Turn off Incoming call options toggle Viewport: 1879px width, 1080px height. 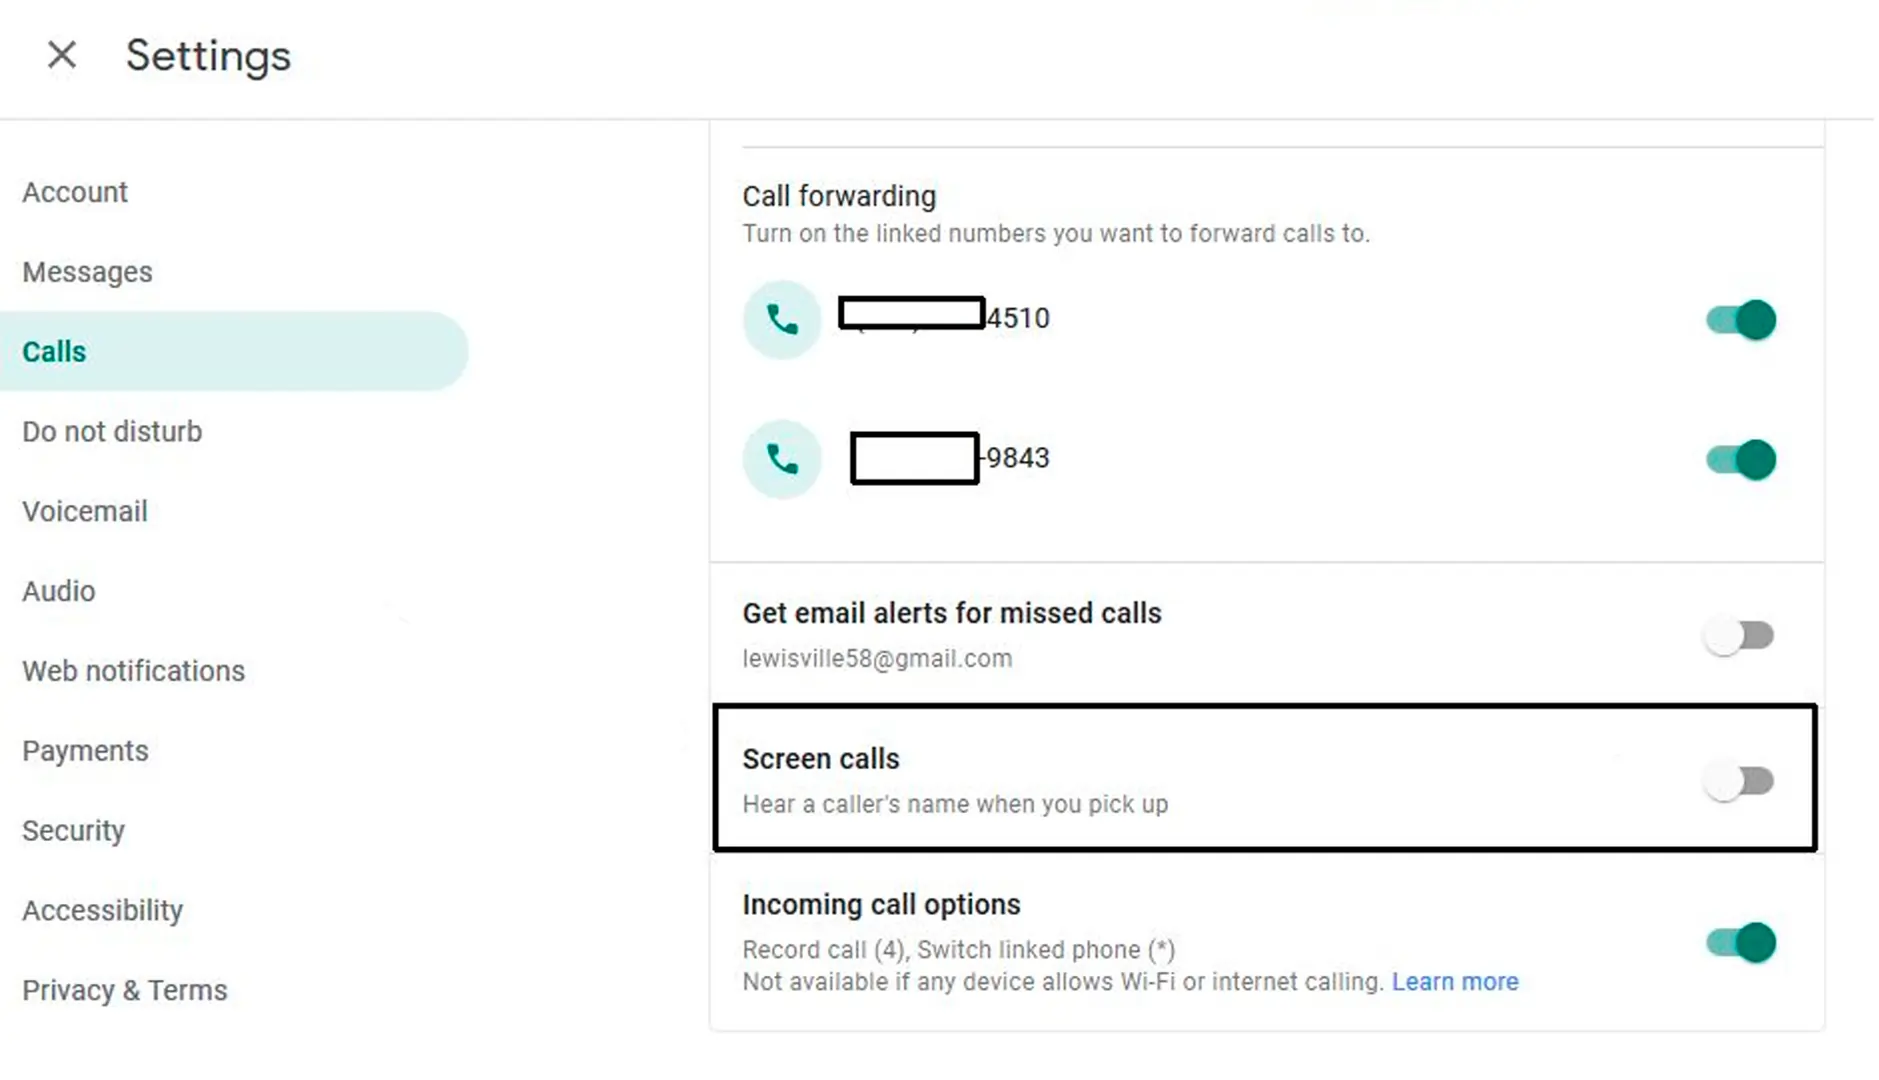[1741, 943]
